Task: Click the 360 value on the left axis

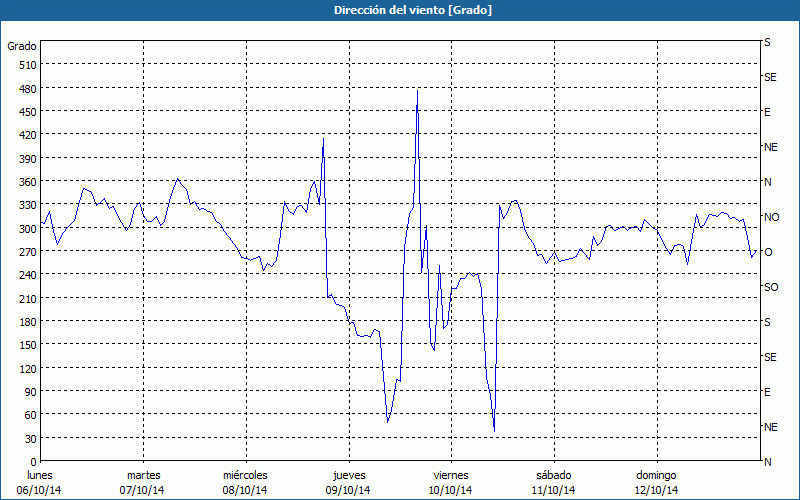Action: (x=27, y=182)
